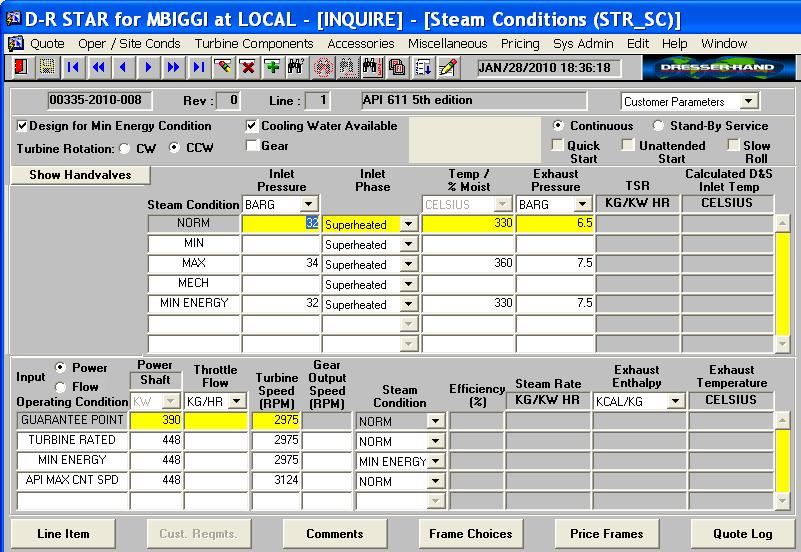Click the Show Handvalves button

(80, 175)
